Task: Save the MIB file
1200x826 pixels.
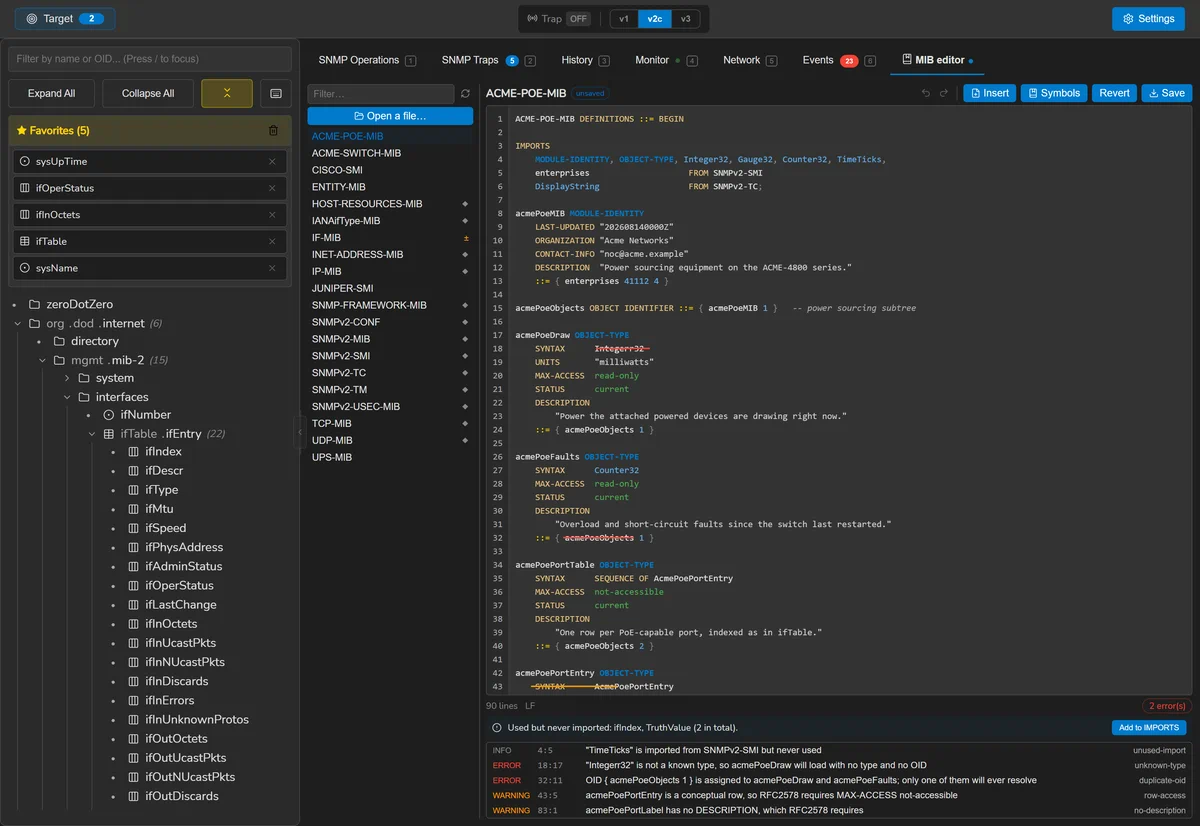Action: tap(1166, 93)
